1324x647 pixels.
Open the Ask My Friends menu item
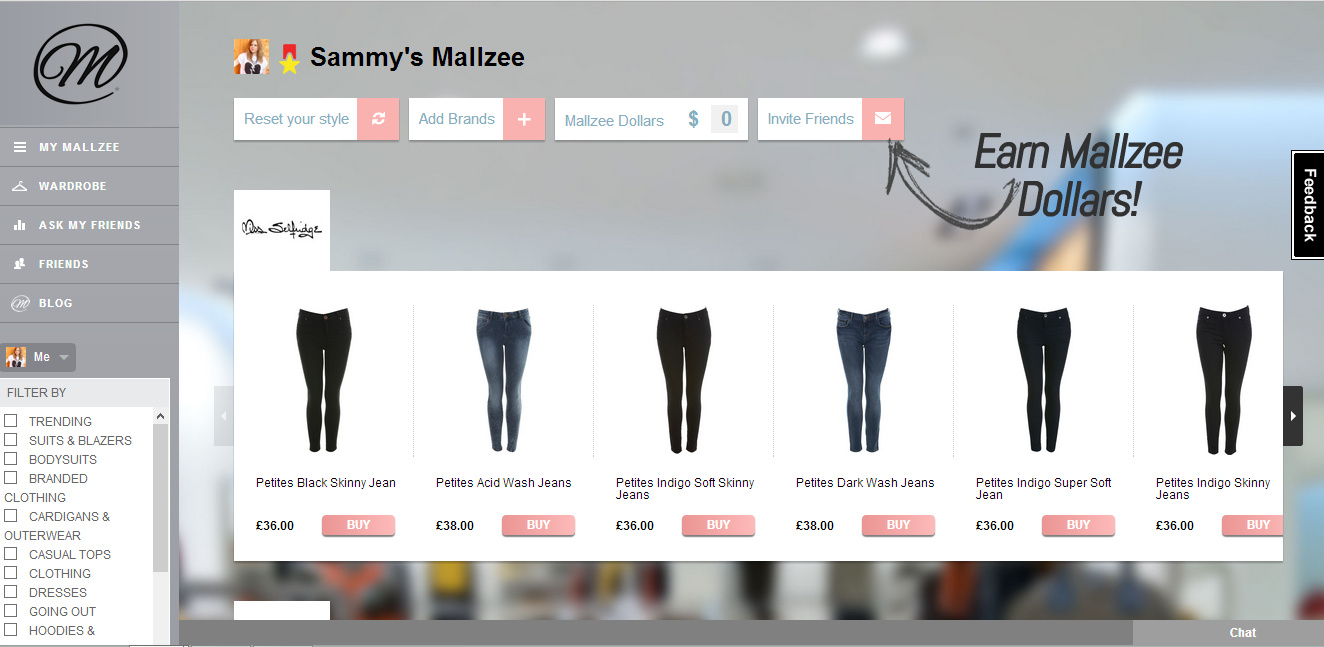(x=89, y=225)
